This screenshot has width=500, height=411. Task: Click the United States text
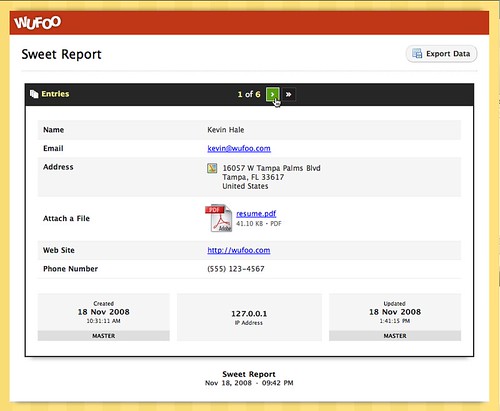coord(245,186)
